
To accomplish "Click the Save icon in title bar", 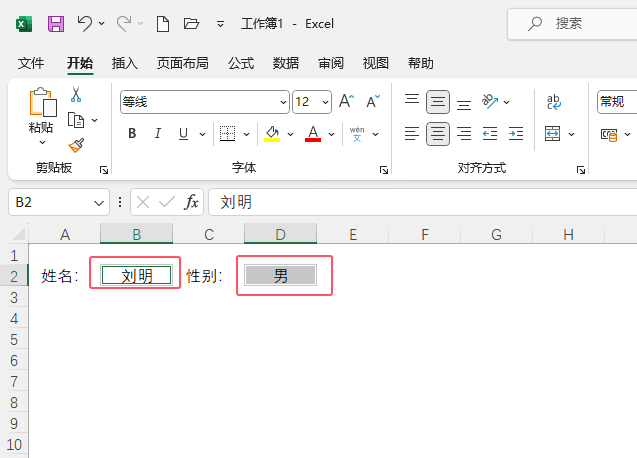I will tap(56, 24).
